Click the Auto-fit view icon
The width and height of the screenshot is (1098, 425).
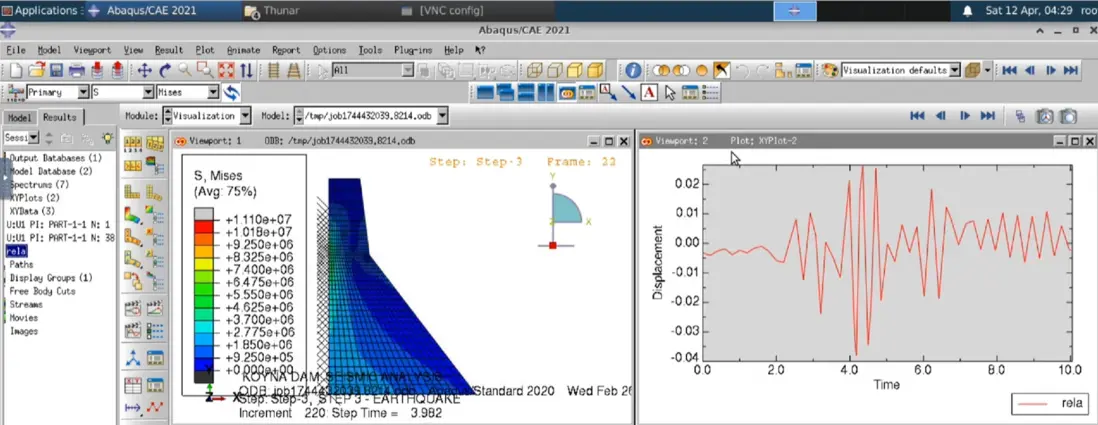click(225, 71)
